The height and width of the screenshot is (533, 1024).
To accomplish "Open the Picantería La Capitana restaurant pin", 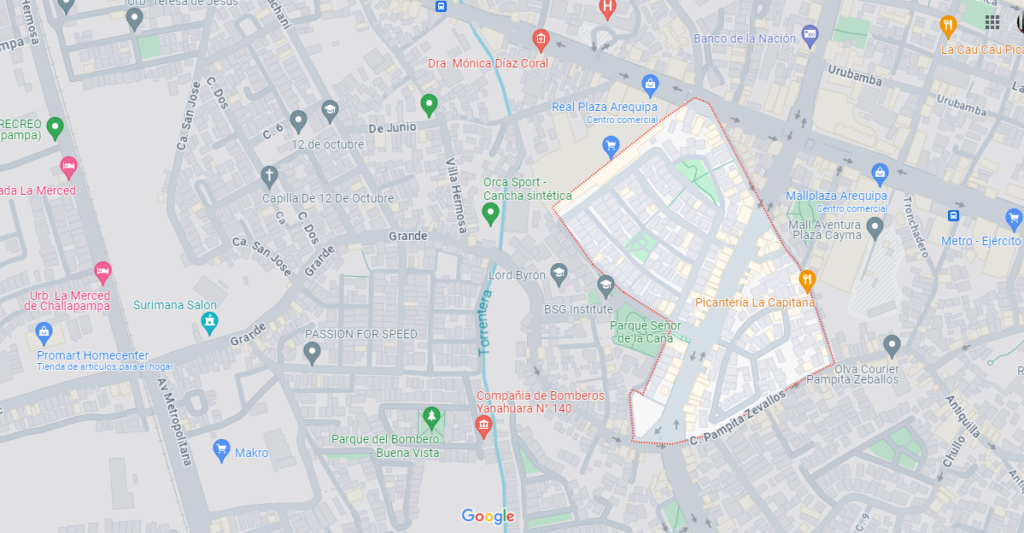I will (807, 282).
